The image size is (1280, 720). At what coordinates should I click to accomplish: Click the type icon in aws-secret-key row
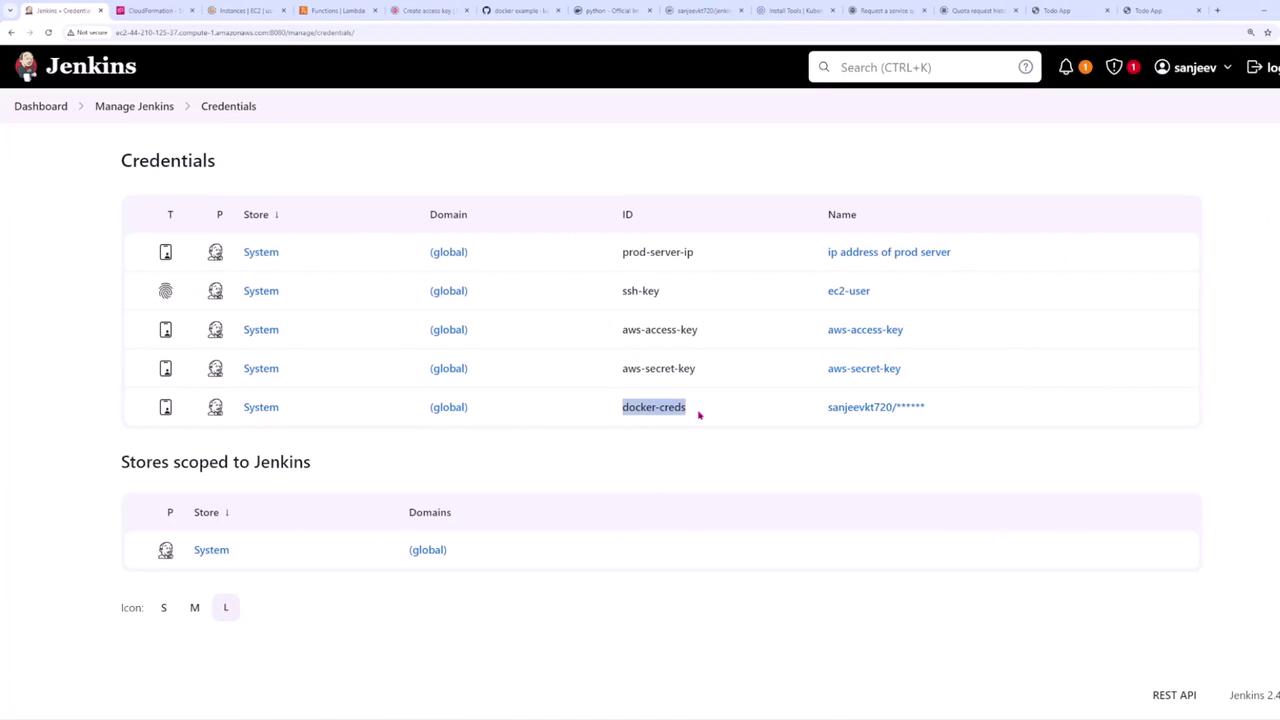pos(166,369)
